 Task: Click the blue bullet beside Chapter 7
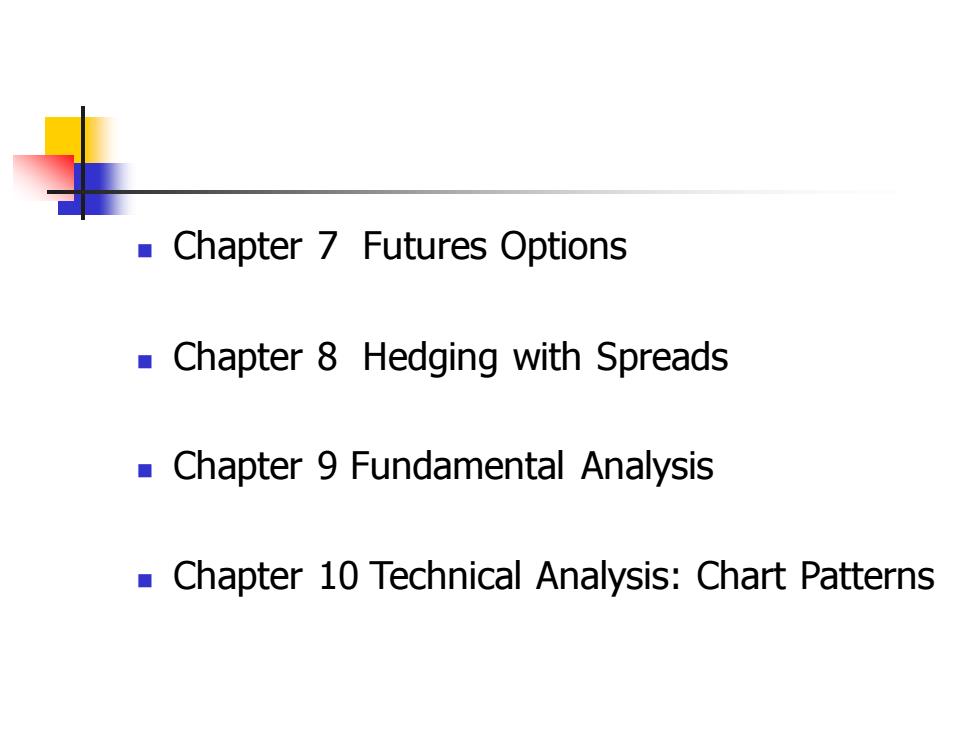[145, 251]
